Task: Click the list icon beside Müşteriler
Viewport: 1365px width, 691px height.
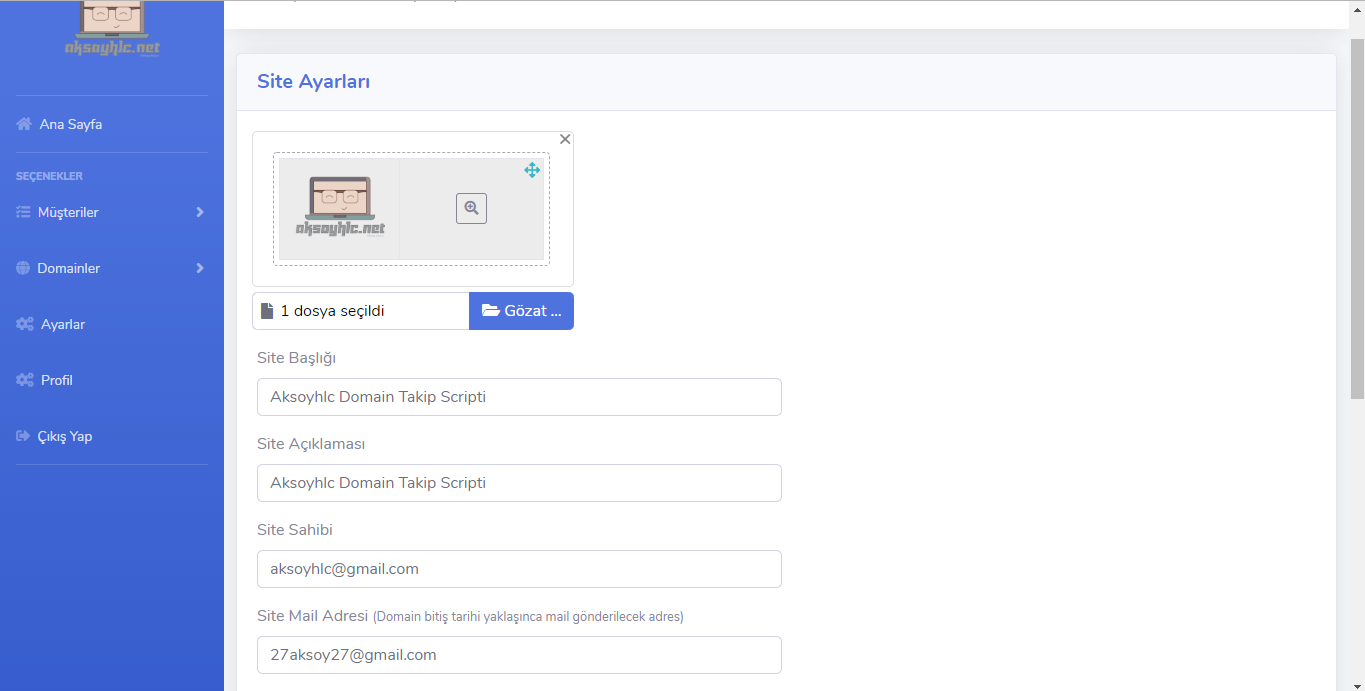Action: pos(23,212)
